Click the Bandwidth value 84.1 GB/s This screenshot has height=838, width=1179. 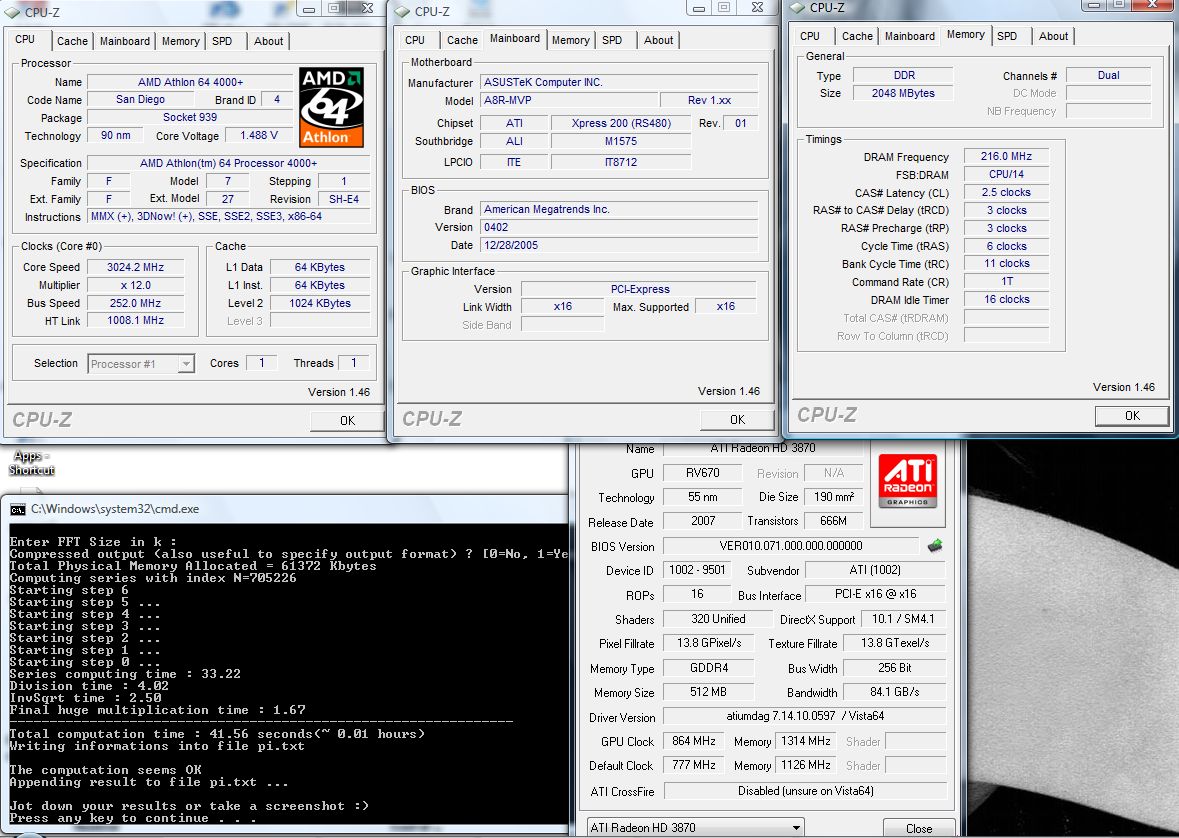point(894,692)
